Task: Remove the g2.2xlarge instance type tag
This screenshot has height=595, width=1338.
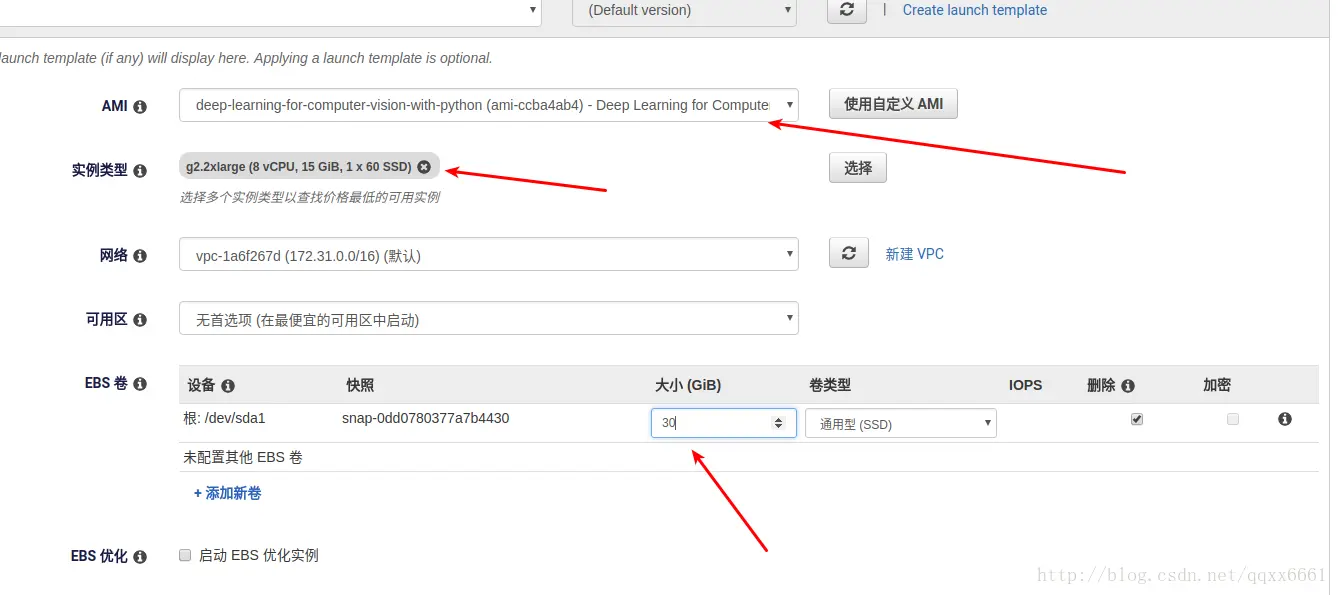Action: tap(424, 167)
